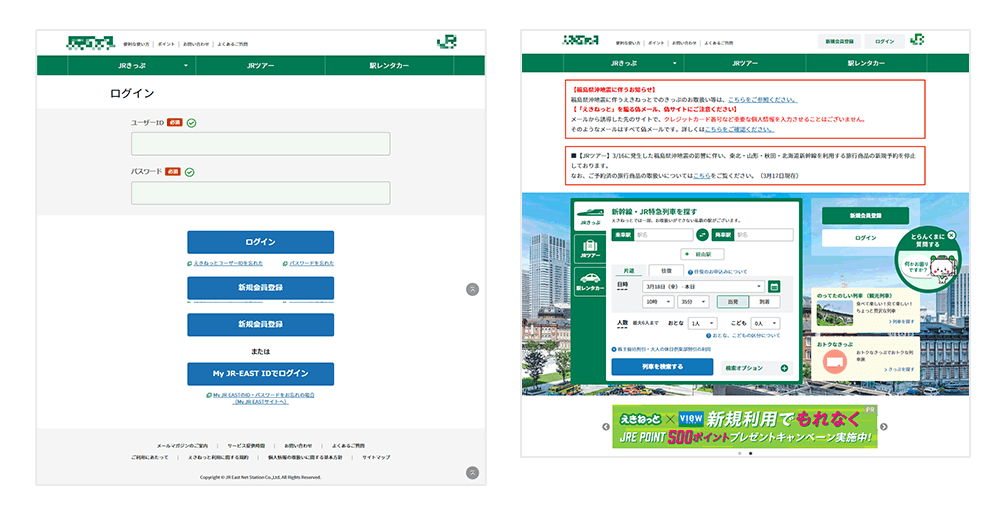Click info icon for おとな、こどもの区分について

(708, 335)
